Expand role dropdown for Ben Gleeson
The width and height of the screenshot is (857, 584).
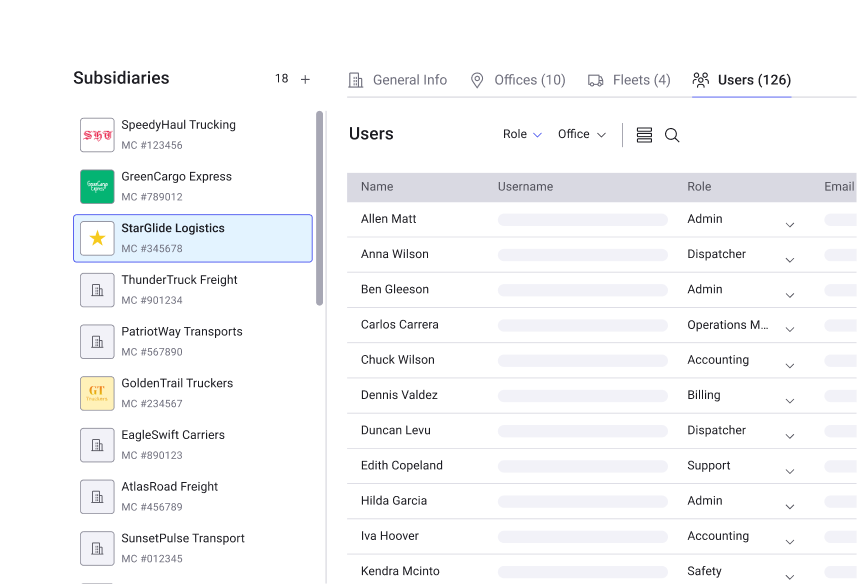[790, 295]
